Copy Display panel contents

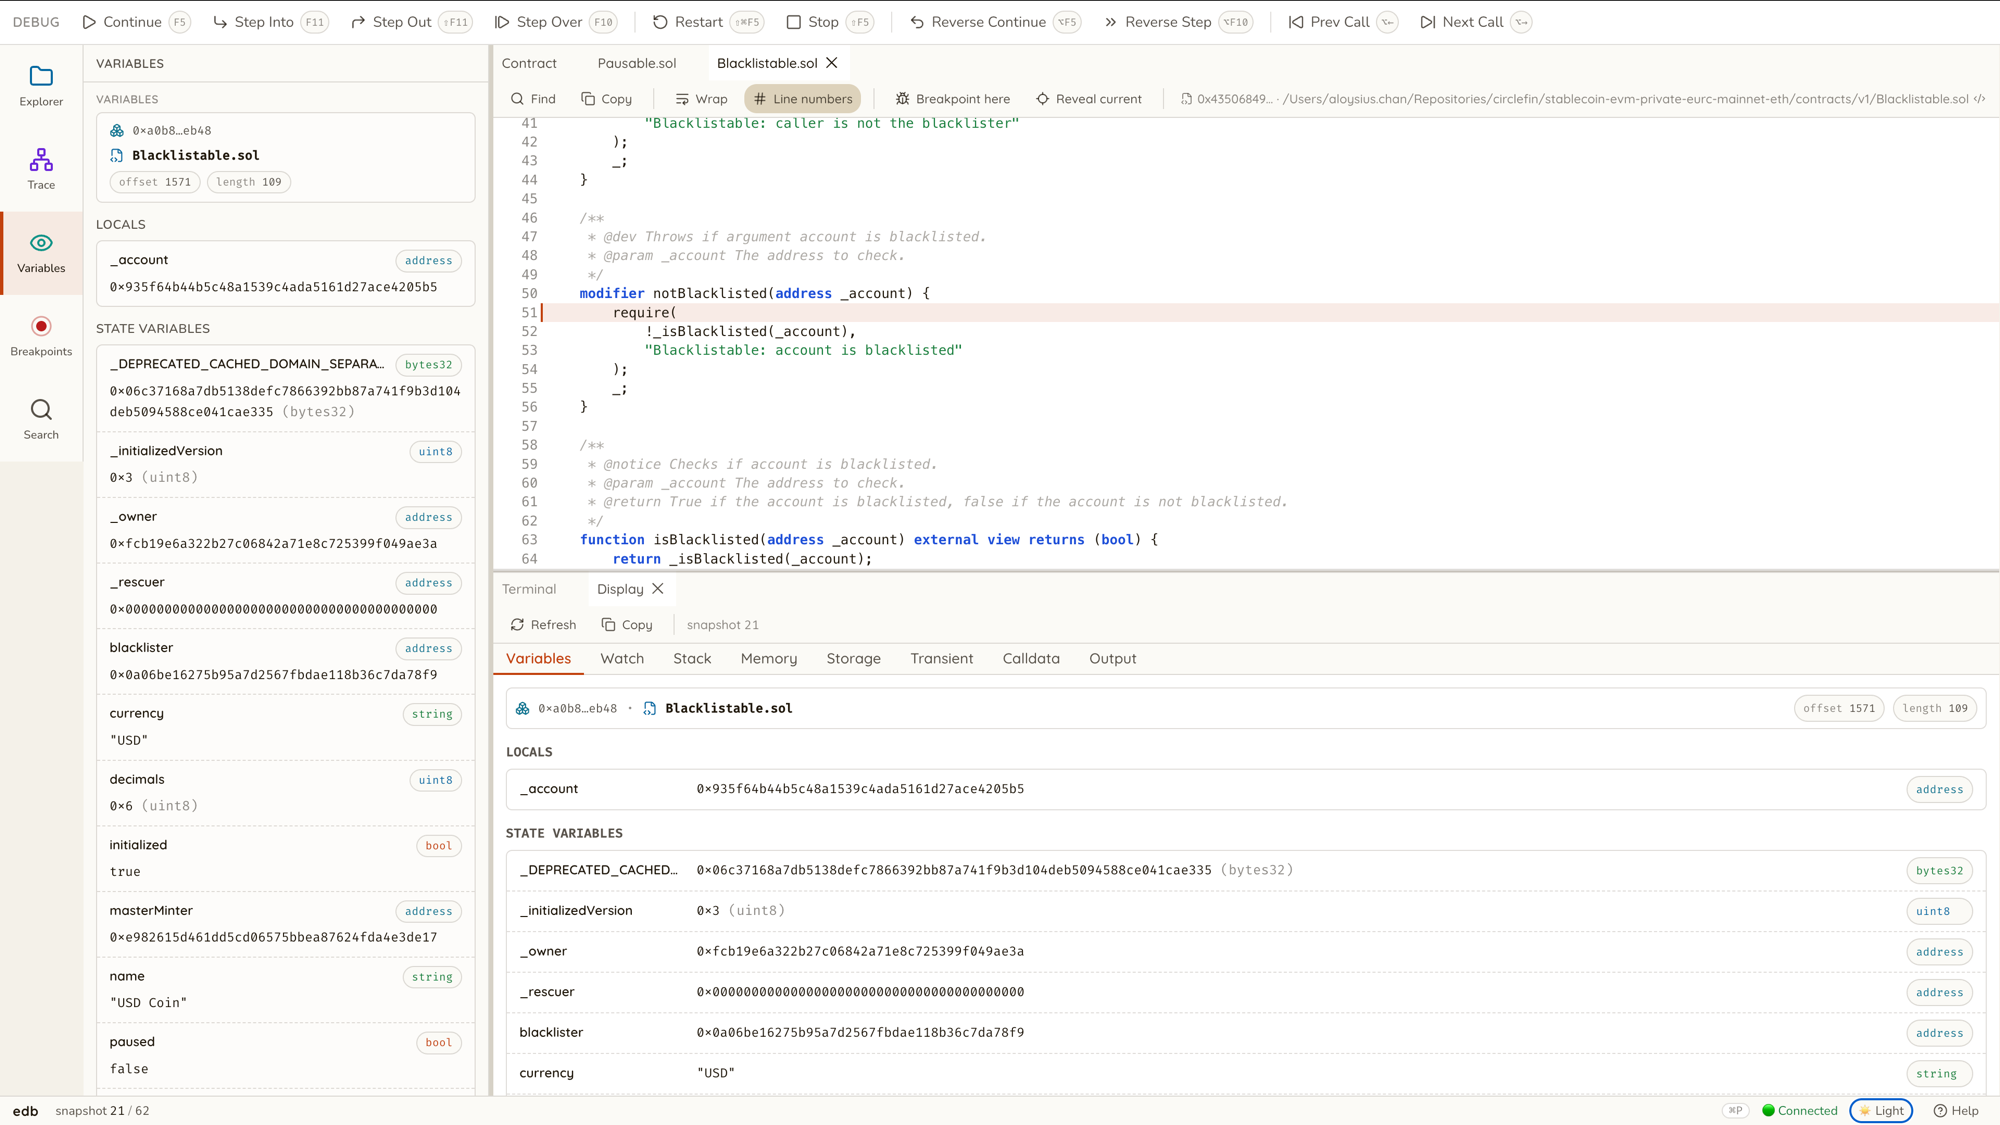[x=627, y=625]
